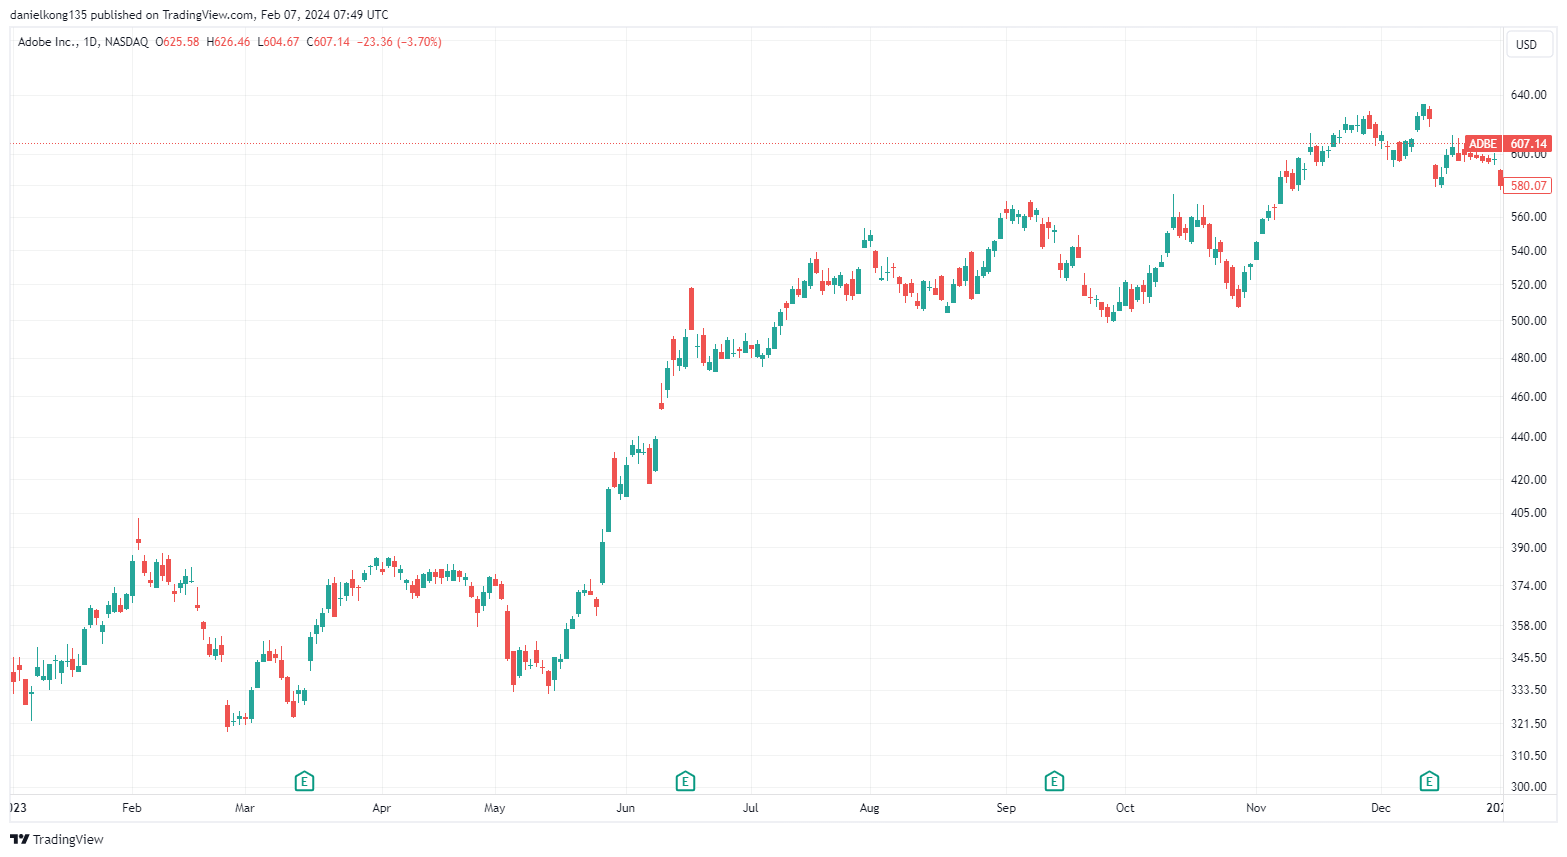Open the September earnings E marker

click(1054, 781)
